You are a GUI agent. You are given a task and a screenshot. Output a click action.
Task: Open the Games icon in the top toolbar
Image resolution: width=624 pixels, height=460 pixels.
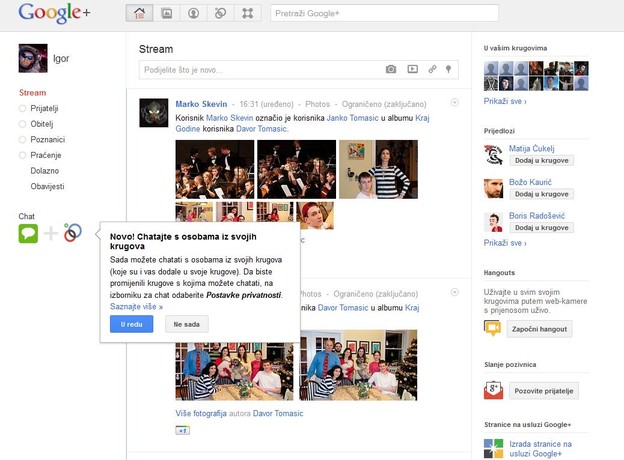tap(247, 14)
